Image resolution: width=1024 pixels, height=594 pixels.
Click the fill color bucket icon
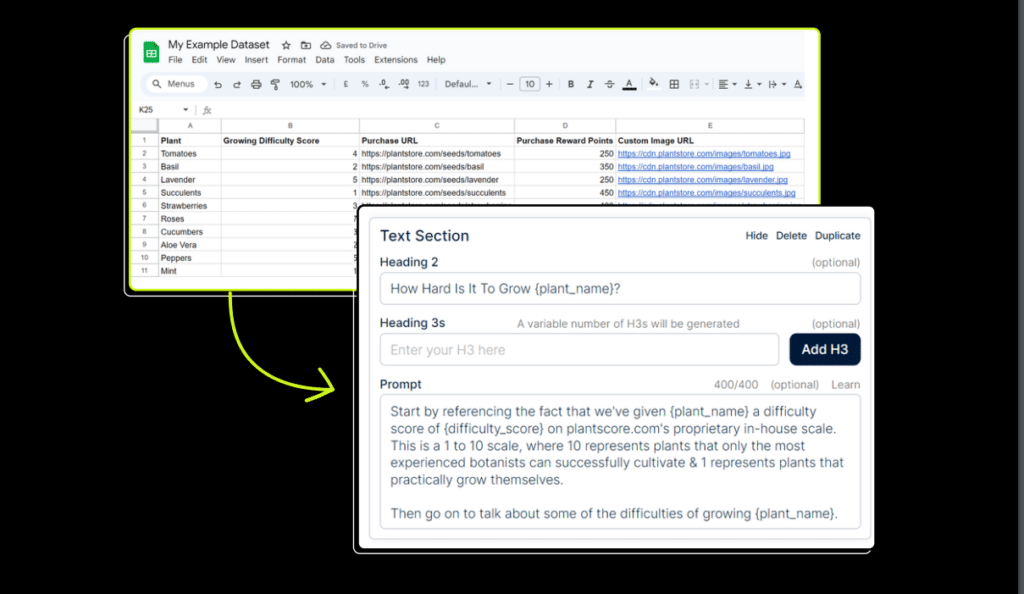(x=653, y=85)
